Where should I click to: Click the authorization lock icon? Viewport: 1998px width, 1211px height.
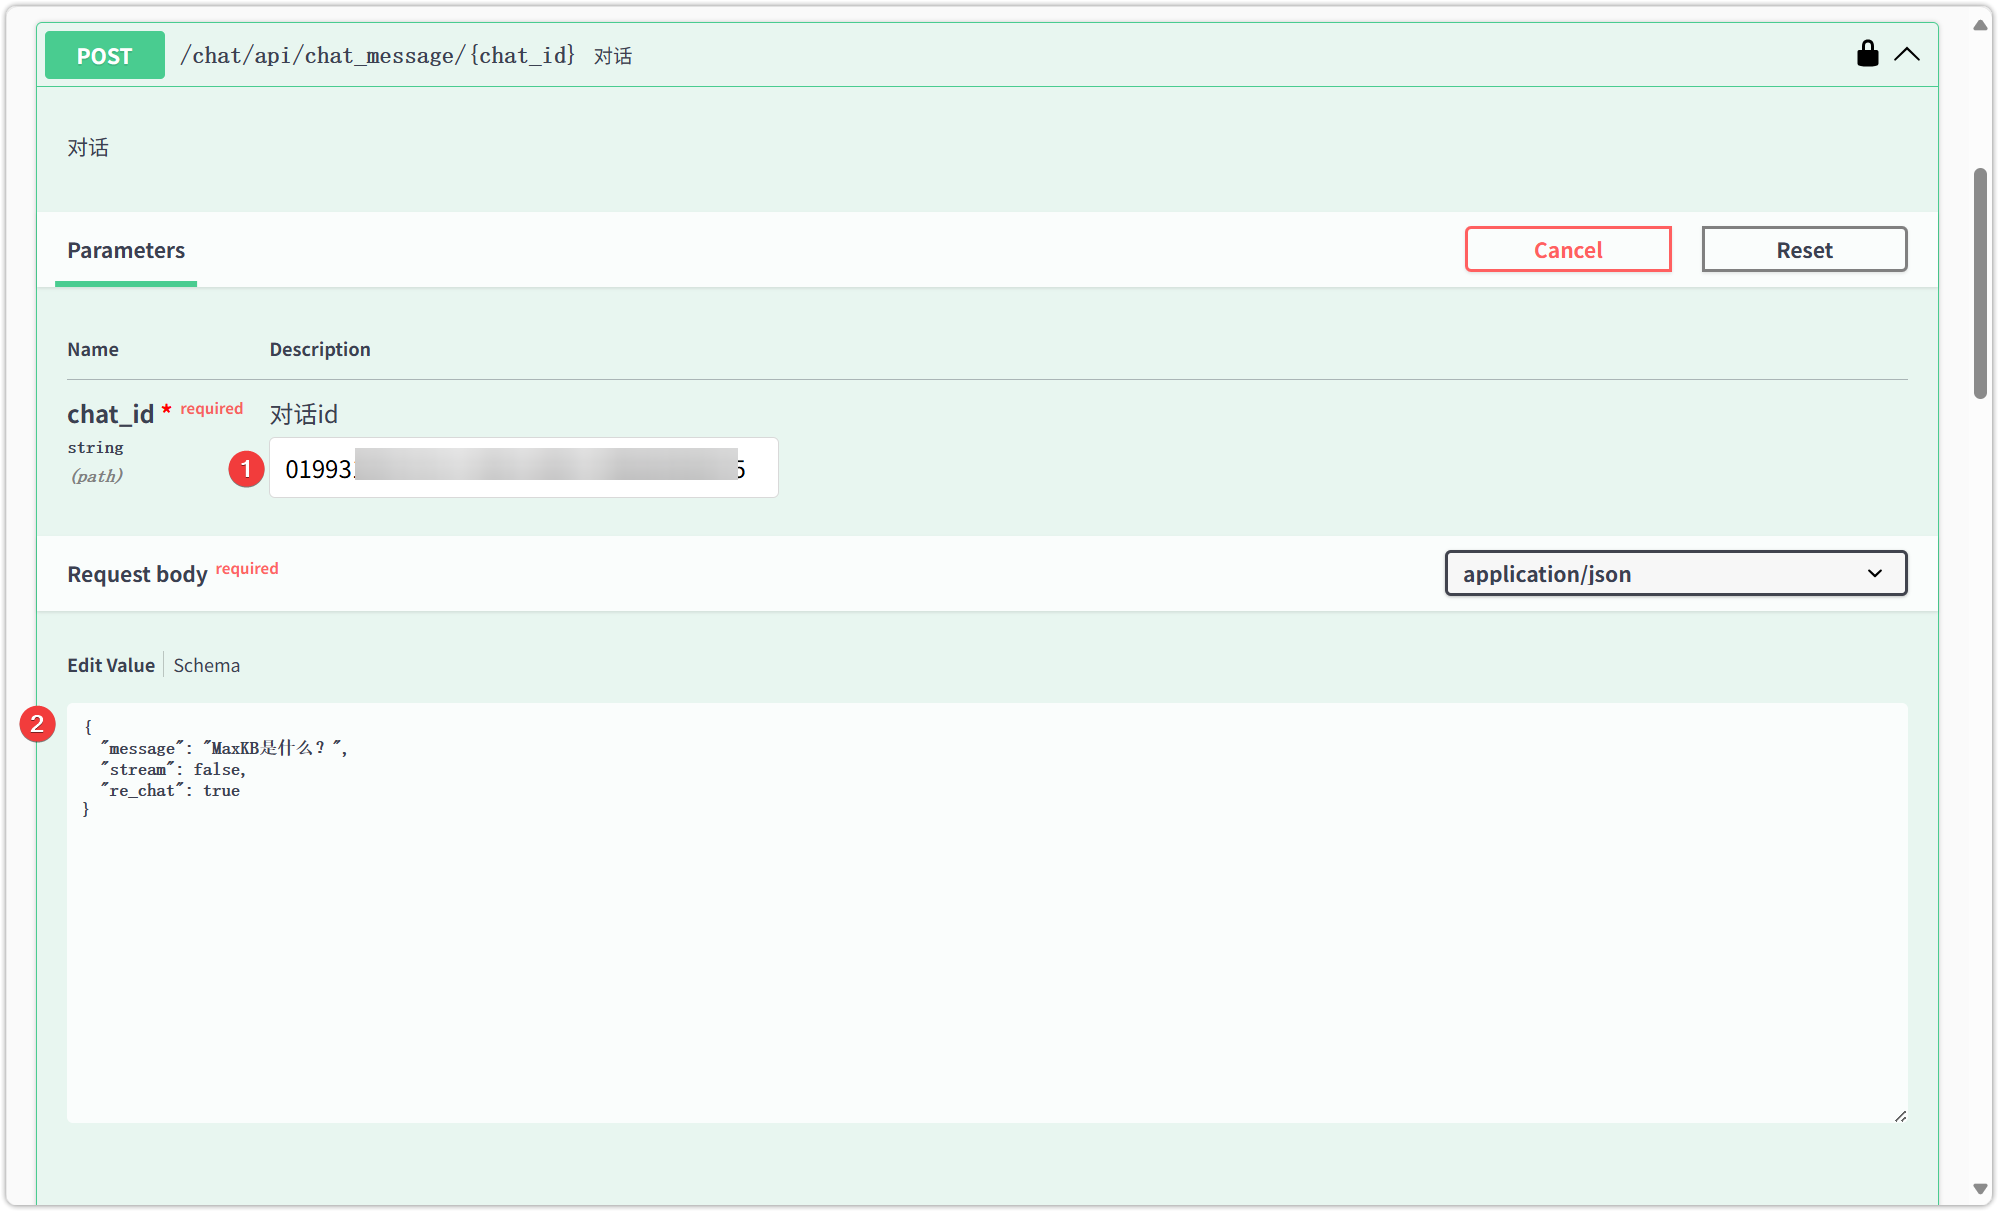pos(1867,54)
